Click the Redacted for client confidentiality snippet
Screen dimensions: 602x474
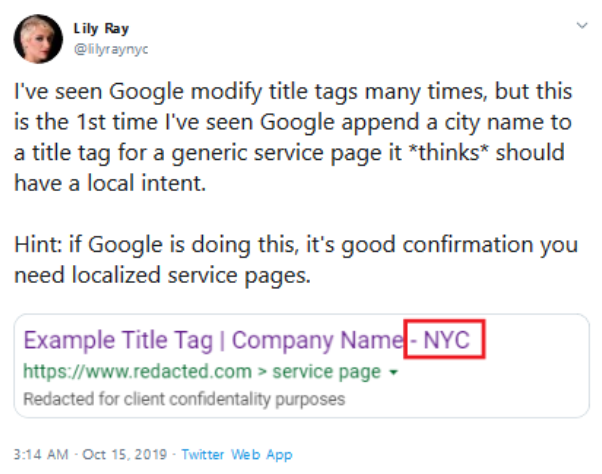[x=184, y=399]
